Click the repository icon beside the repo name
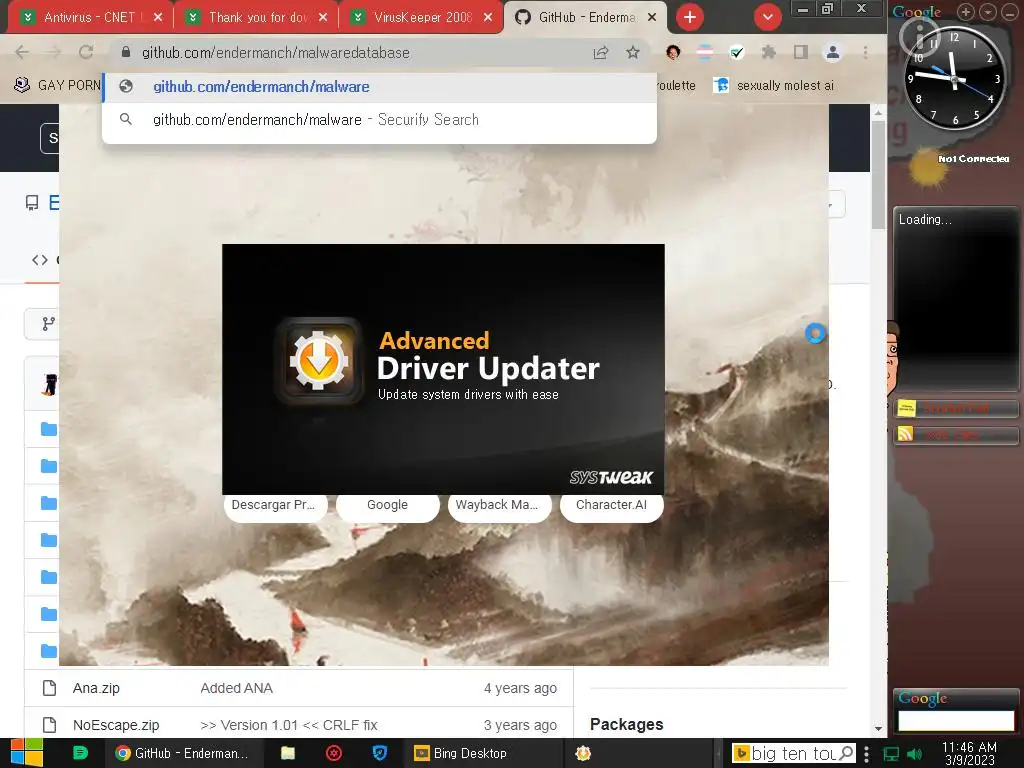Viewport: 1024px width, 768px height. (32, 203)
